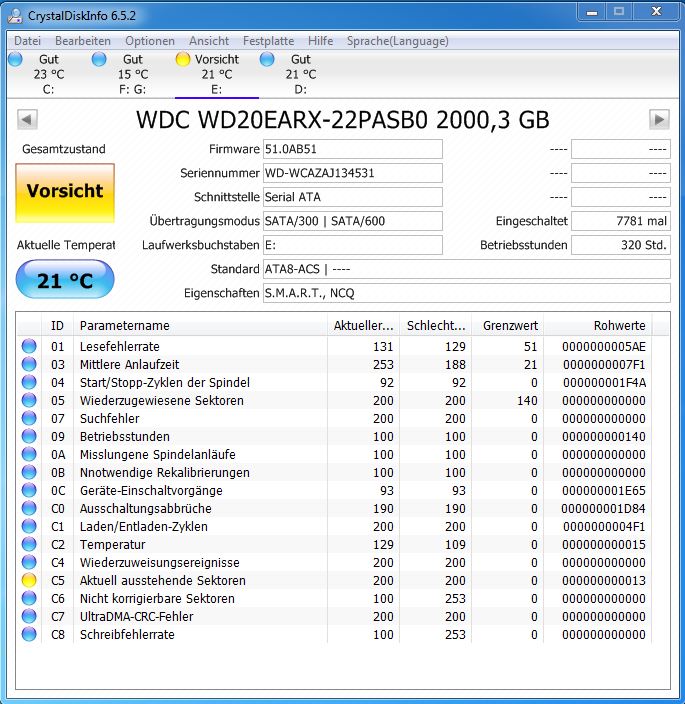Click Grenzwert value 140 for reallocated sectors
This screenshot has width=685, height=704.
(x=527, y=400)
